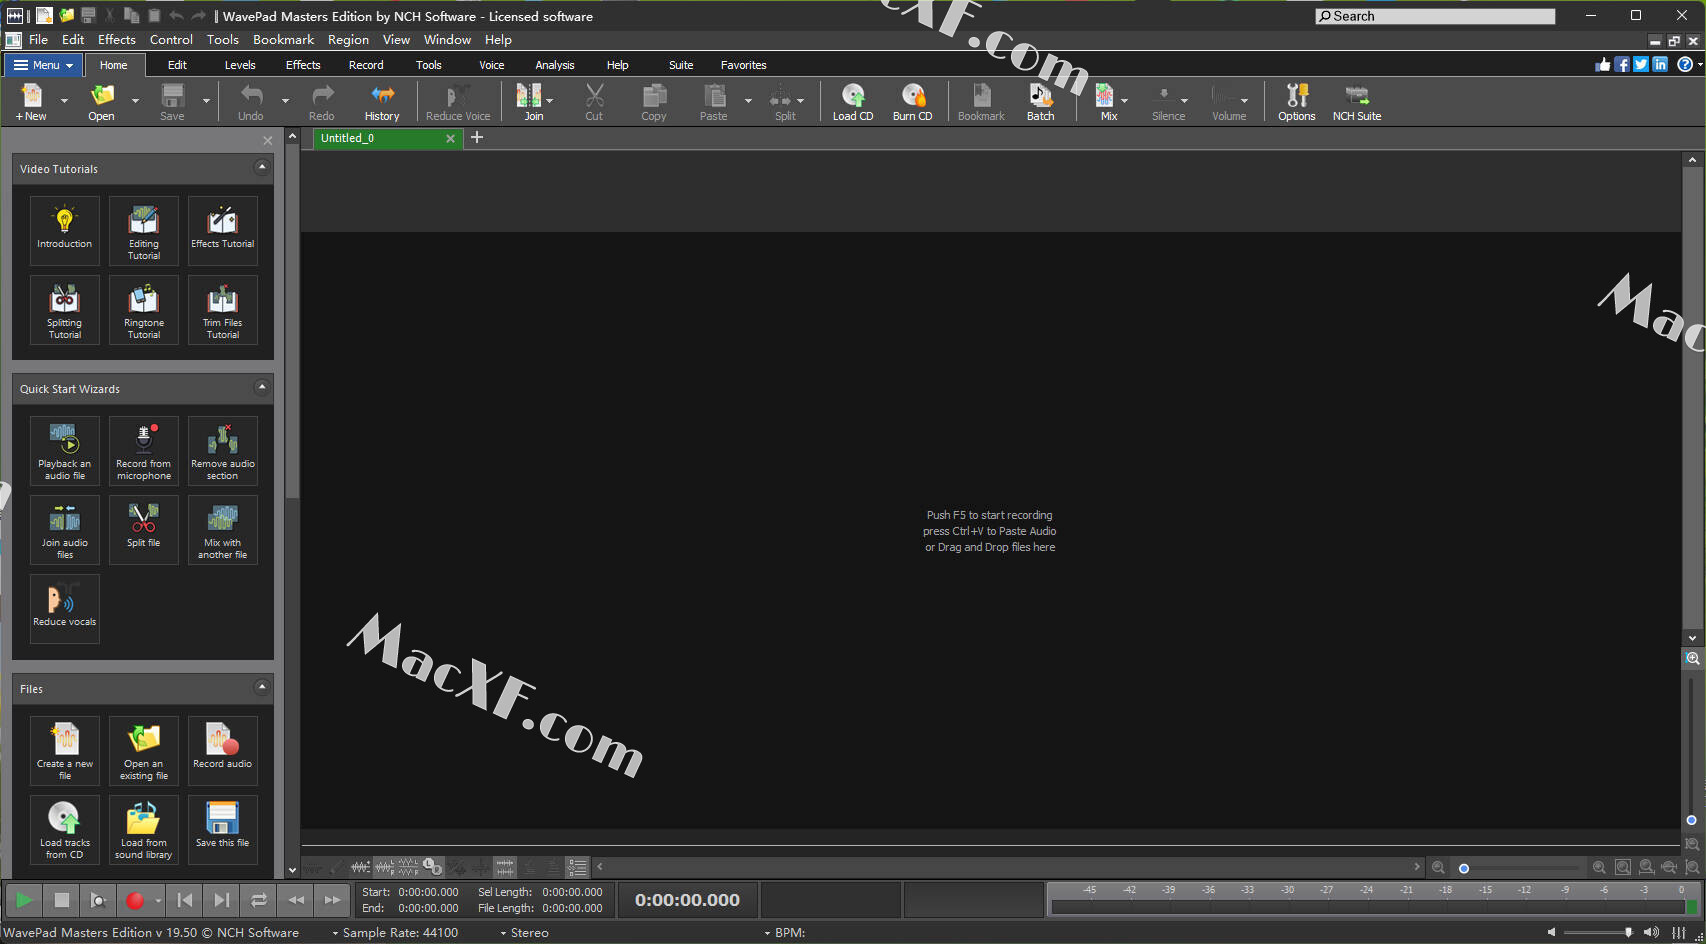Click the Play button
The width and height of the screenshot is (1706, 944).
point(23,900)
